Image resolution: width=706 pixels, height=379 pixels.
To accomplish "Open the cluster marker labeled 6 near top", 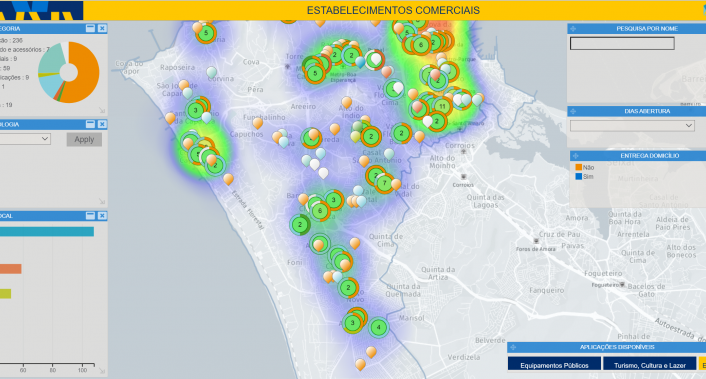I will point(421,45).
